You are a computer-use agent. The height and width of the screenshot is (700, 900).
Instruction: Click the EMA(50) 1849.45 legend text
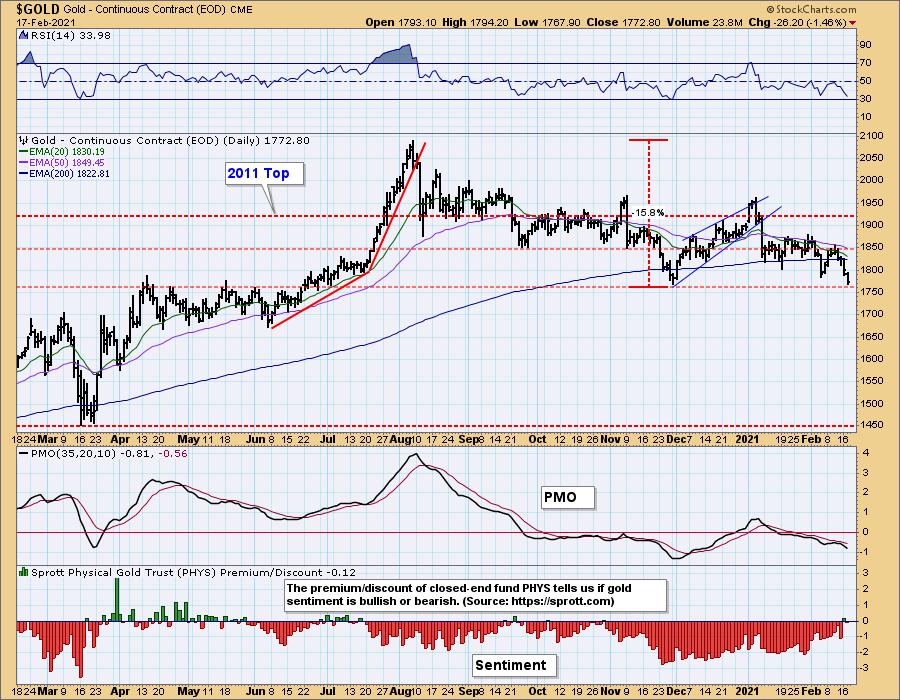[67, 162]
